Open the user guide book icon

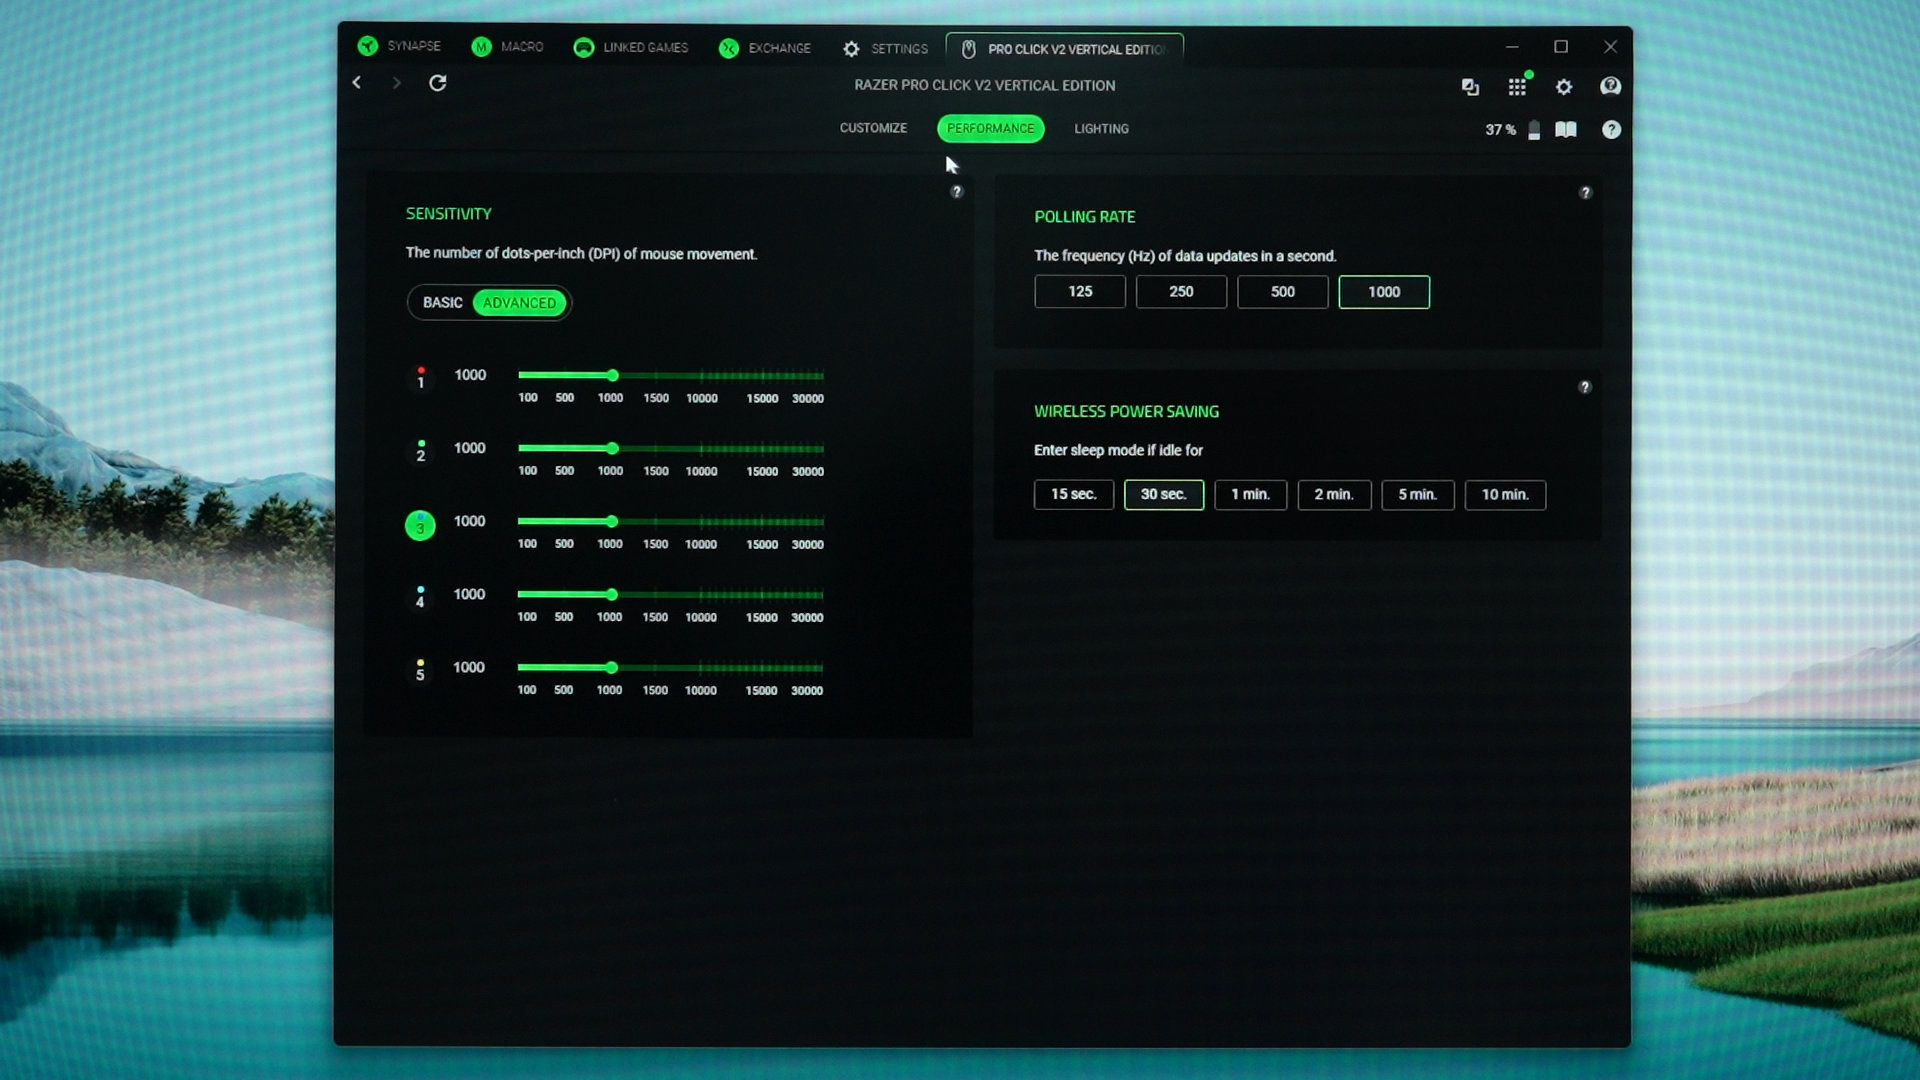(1566, 130)
